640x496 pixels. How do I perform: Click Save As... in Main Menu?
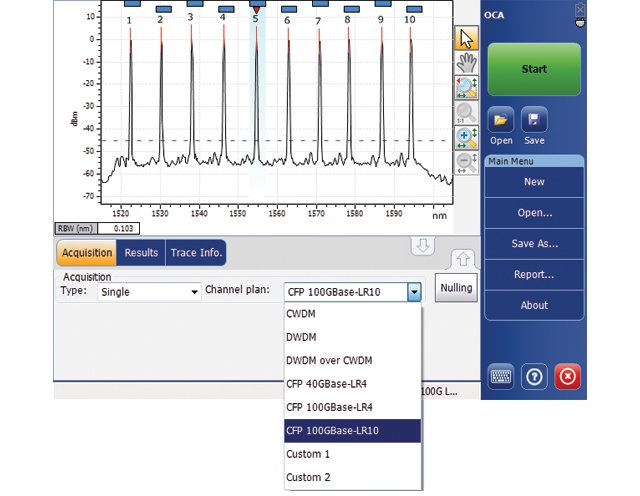(x=533, y=244)
